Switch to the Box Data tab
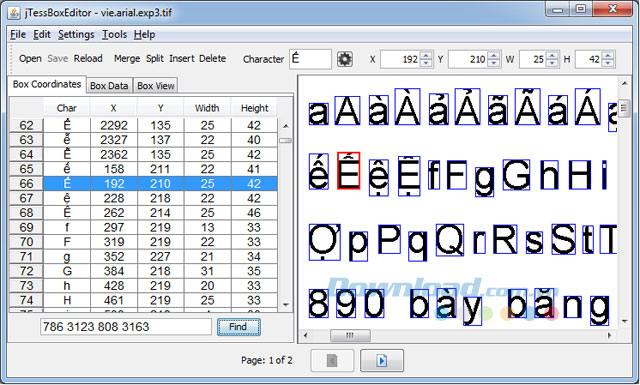 click(109, 86)
